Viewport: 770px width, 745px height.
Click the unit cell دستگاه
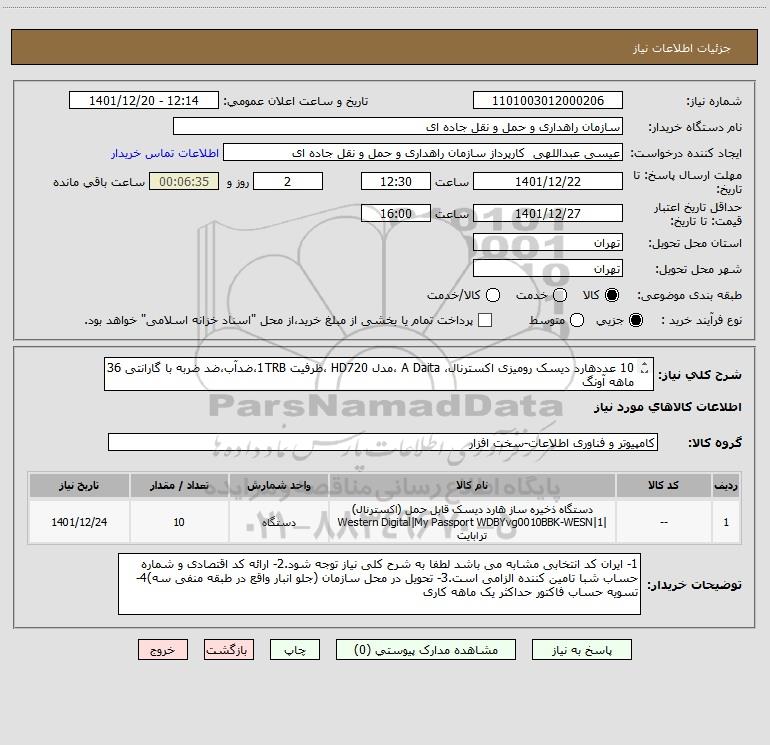278,522
